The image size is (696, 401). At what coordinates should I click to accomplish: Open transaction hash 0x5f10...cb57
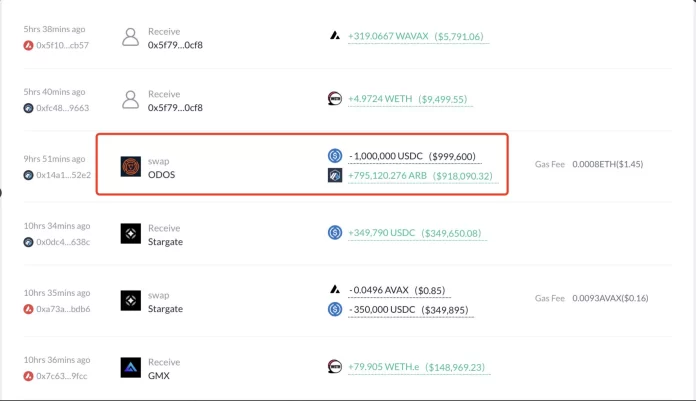point(63,45)
